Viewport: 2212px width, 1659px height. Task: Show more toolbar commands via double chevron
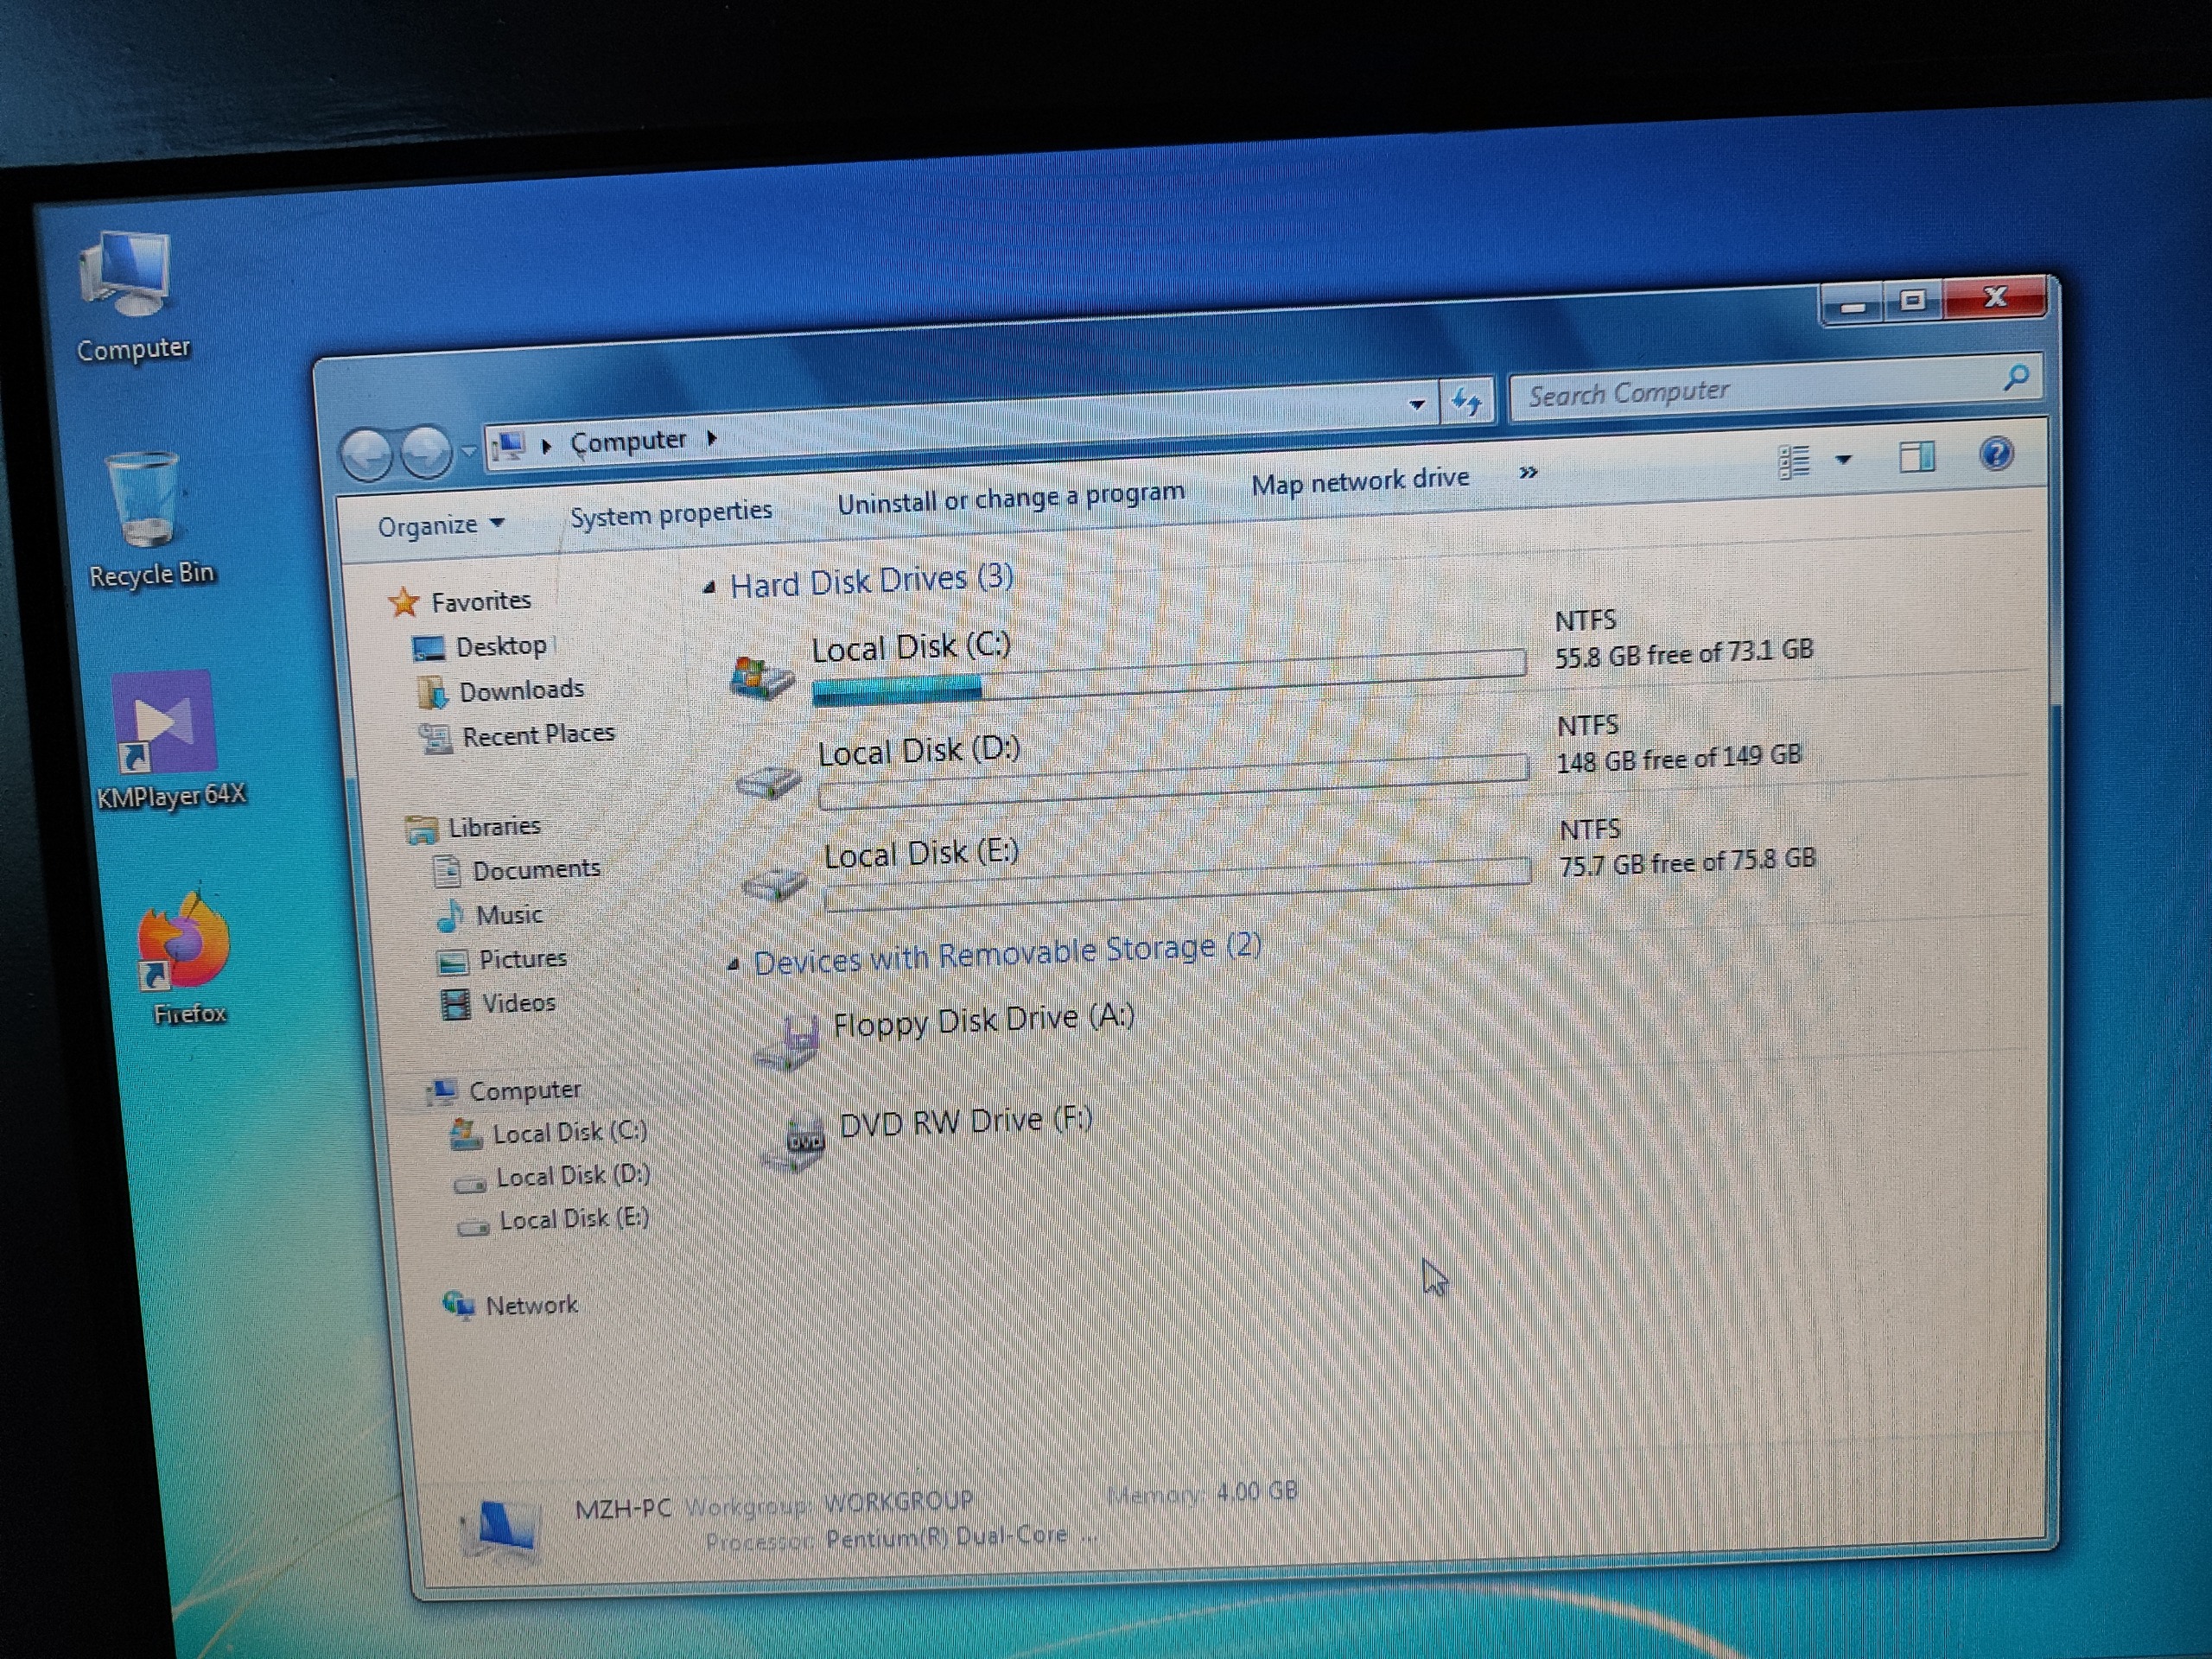tap(1528, 473)
